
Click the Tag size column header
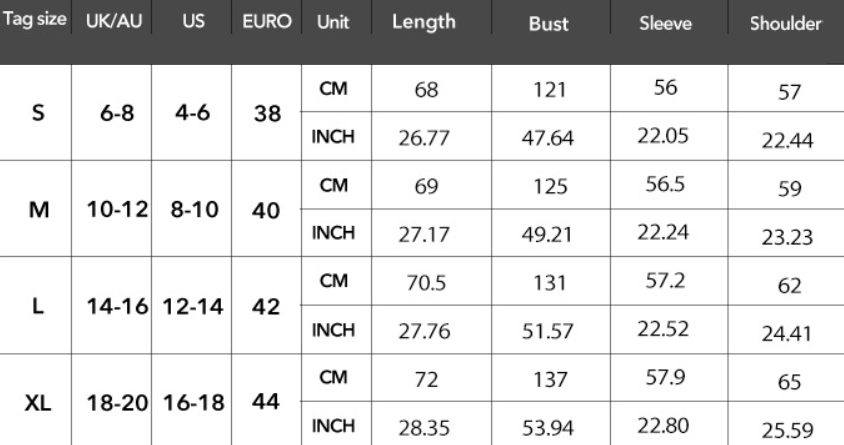pyautogui.click(x=35, y=19)
